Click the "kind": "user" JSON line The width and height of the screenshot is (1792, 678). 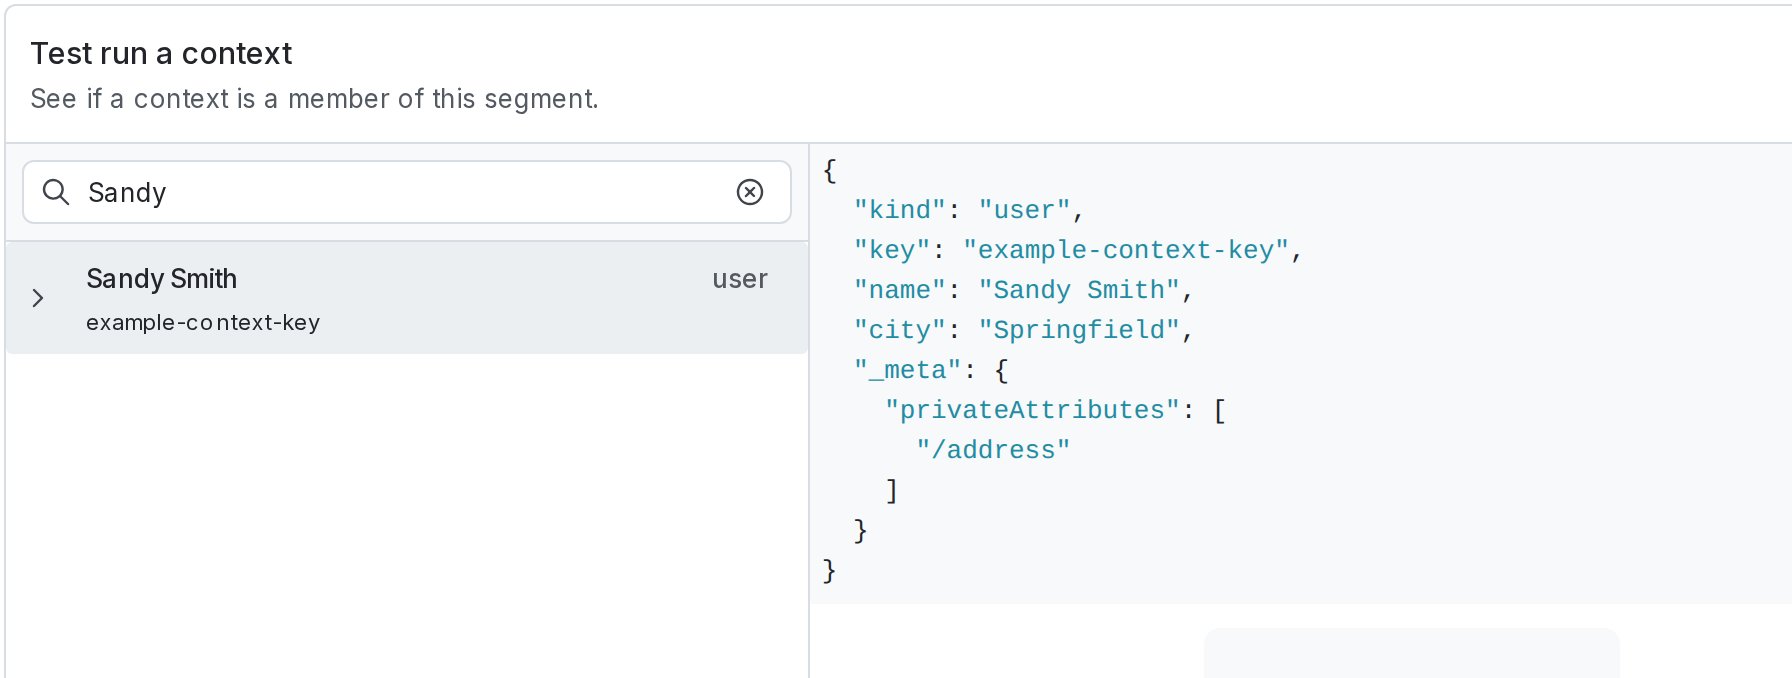969,210
